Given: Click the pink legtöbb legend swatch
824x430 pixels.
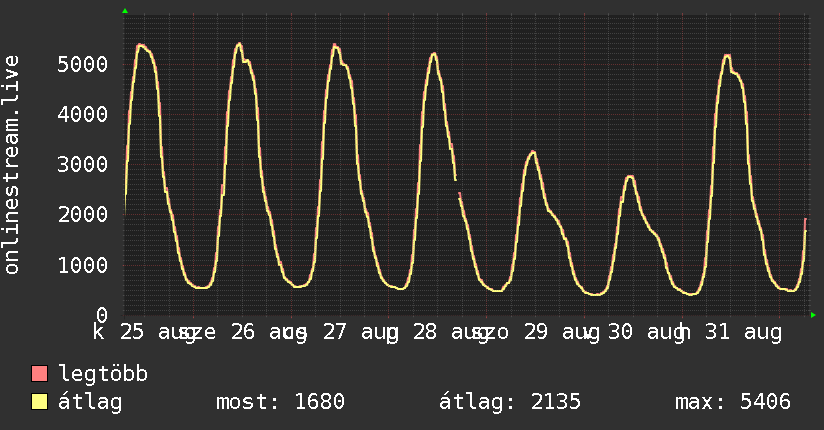Looking at the screenshot, I should coord(39,373).
